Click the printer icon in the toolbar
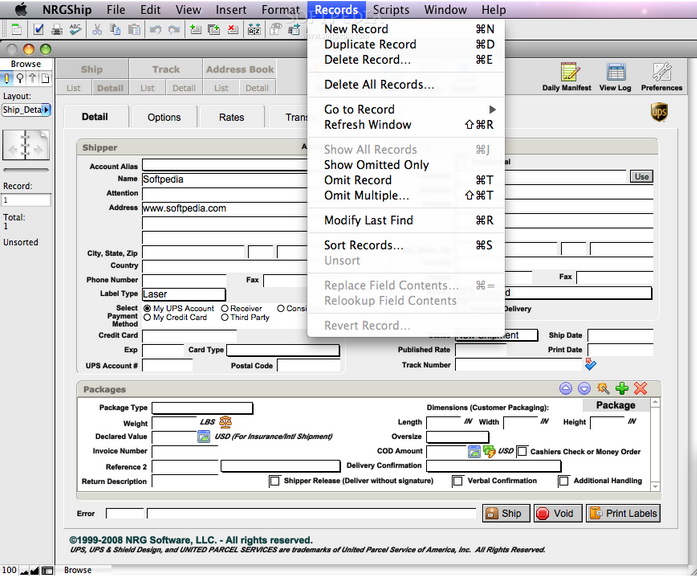697x576 pixels. pyautogui.click(x=57, y=30)
